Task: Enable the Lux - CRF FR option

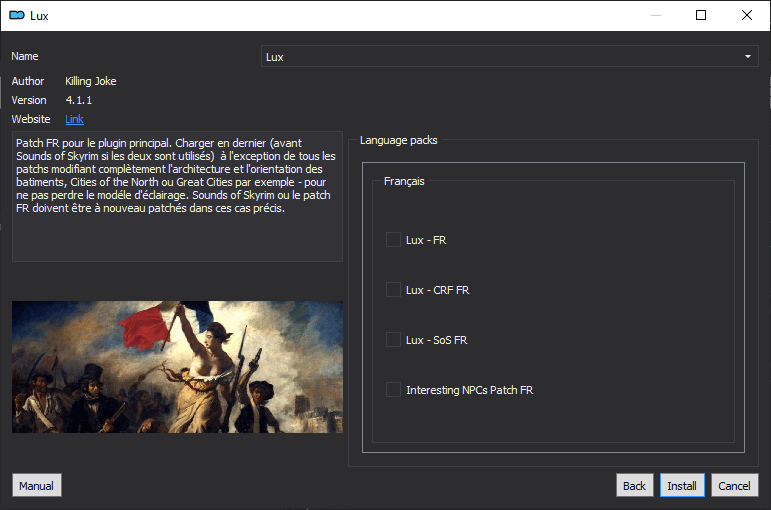Action: coord(393,290)
